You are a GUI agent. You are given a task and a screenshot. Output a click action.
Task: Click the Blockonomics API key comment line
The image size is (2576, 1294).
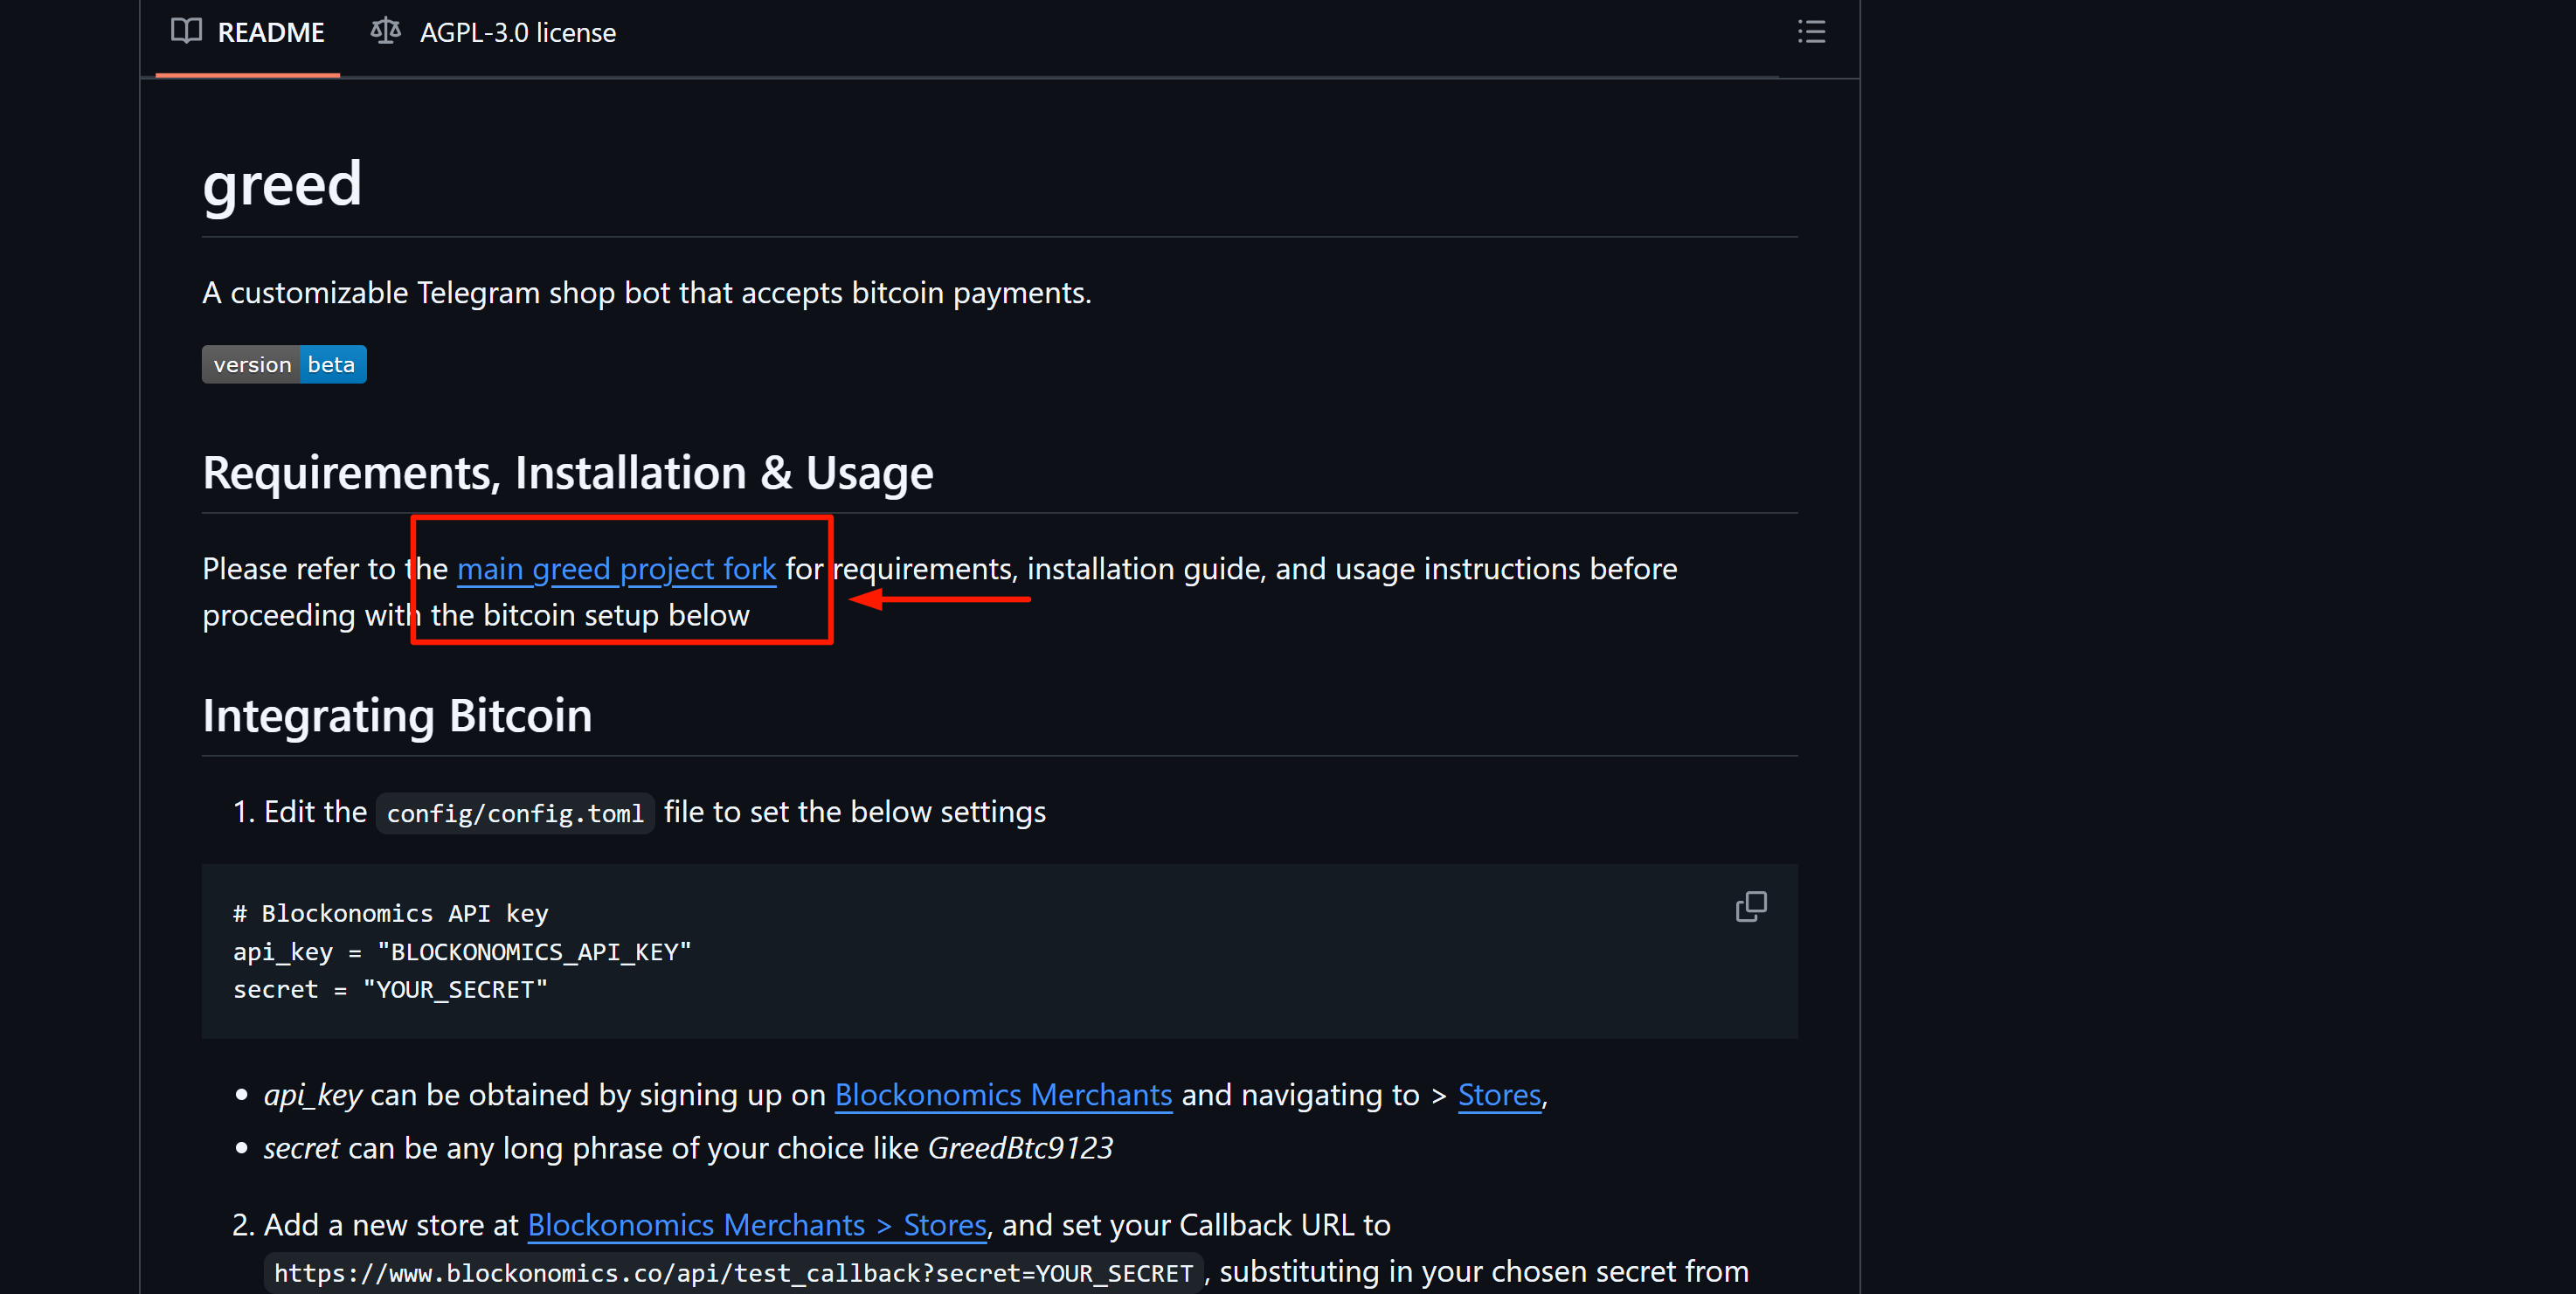click(390, 914)
